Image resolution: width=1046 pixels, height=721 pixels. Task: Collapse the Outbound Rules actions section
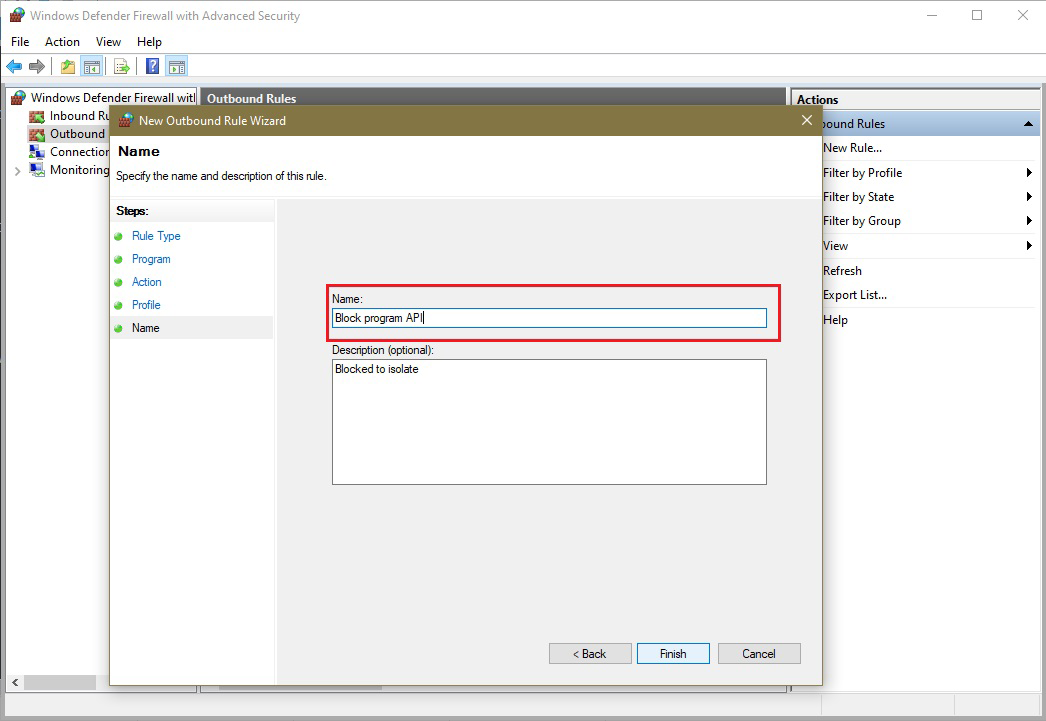pyautogui.click(x=1028, y=123)
